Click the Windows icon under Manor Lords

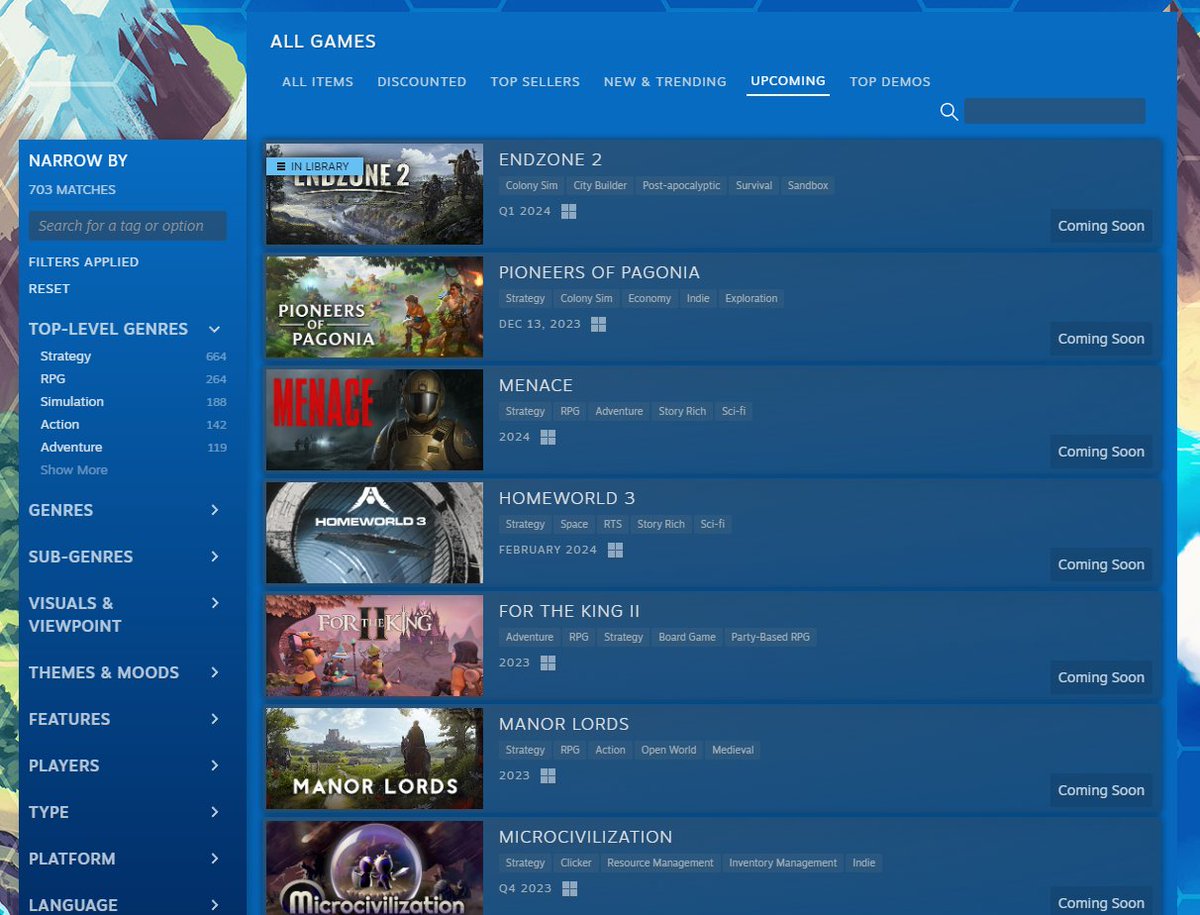click(x=547, y=775)
